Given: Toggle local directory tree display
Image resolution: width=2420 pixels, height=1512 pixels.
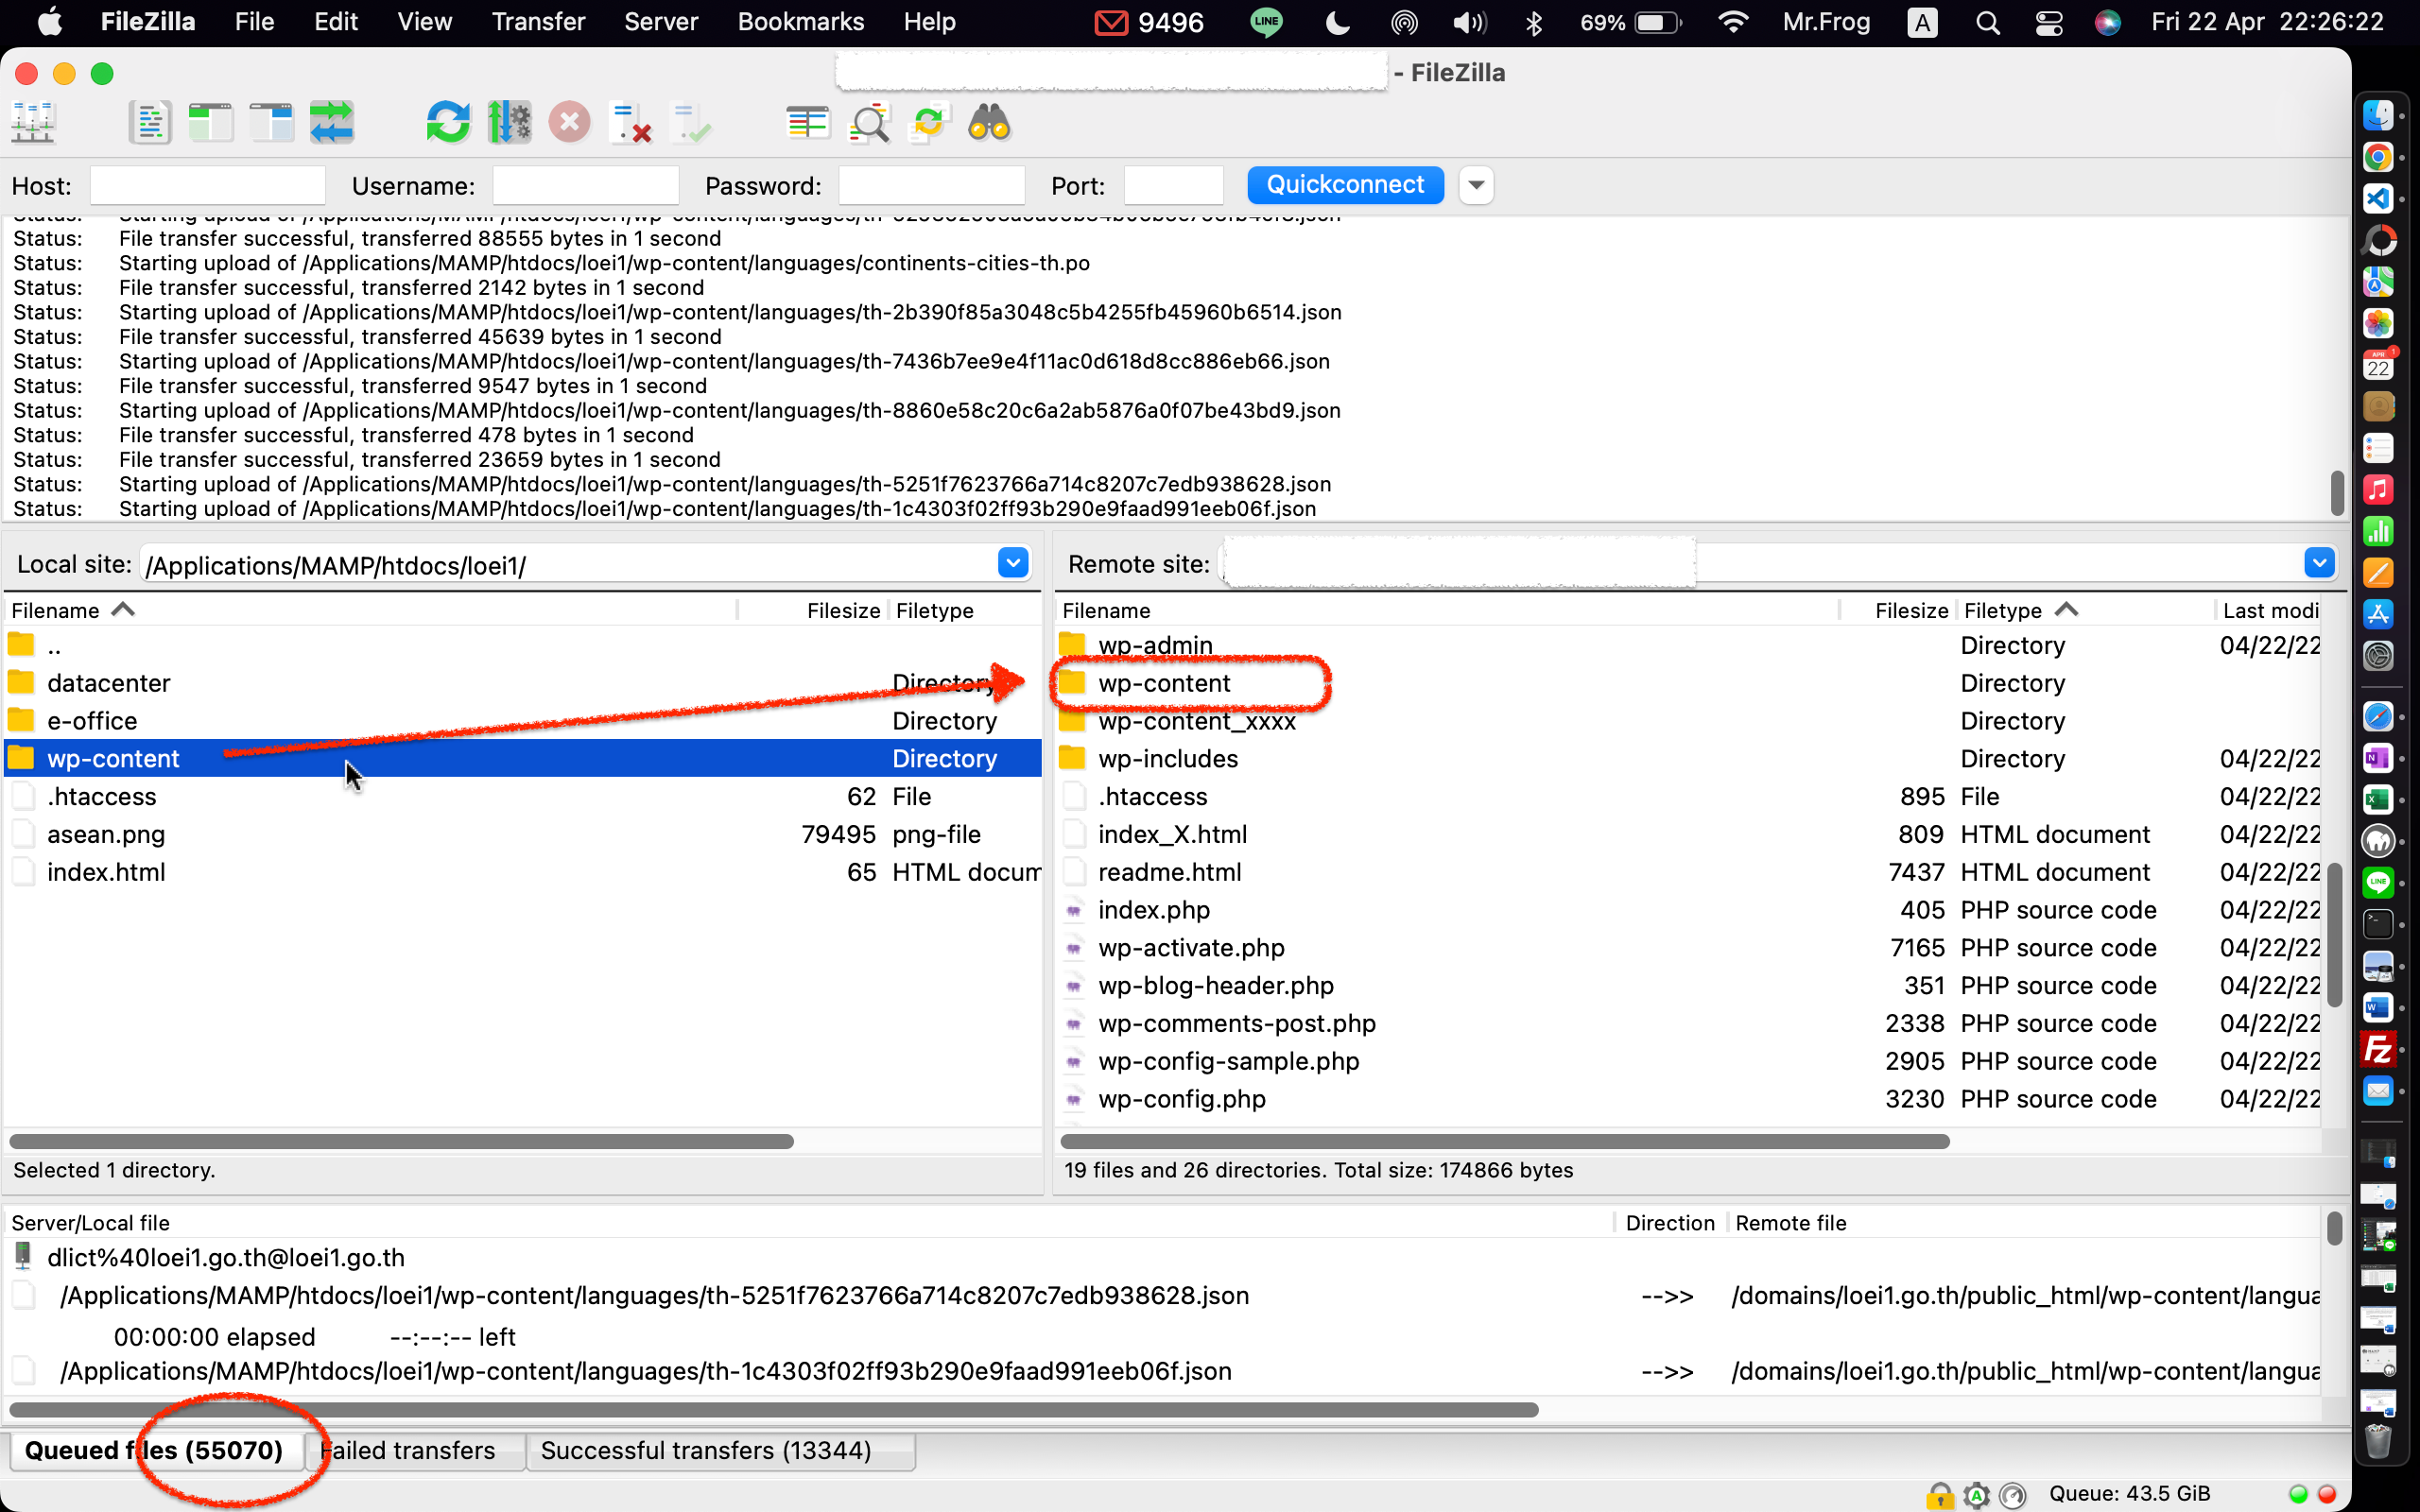Looking at the screenshot, I should click(210, 124).
